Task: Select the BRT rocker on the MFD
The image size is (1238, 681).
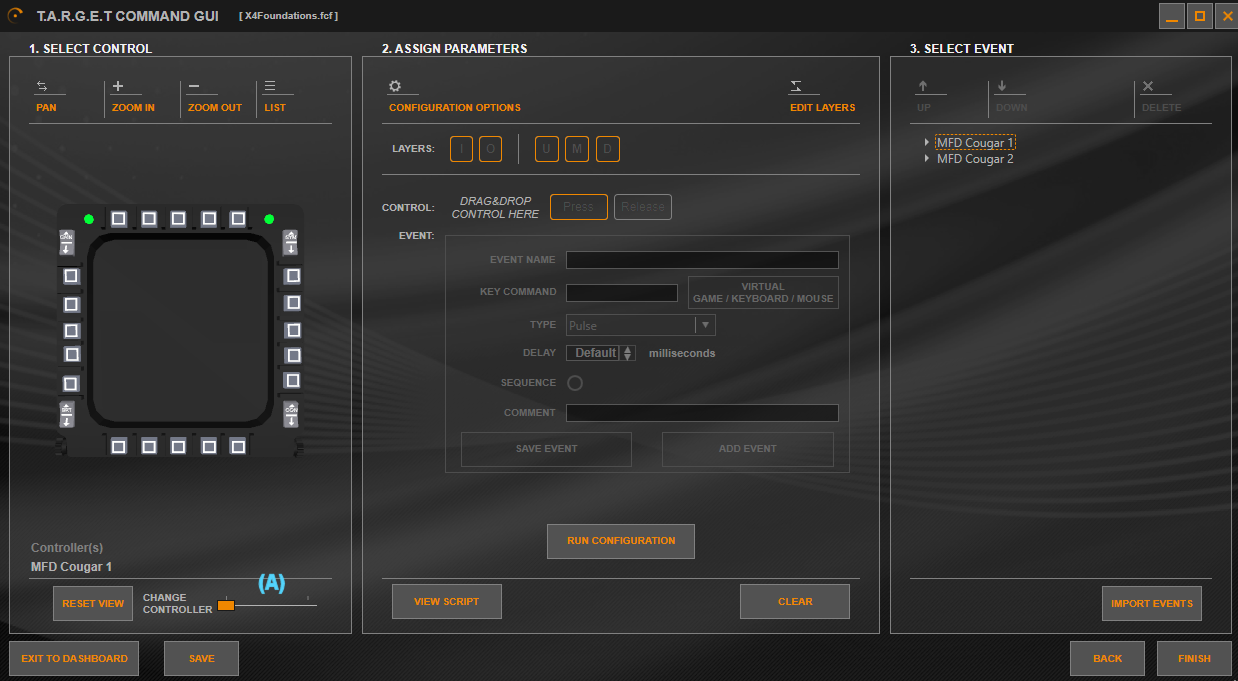Action: pyautogui.click(x=67, y=414)
